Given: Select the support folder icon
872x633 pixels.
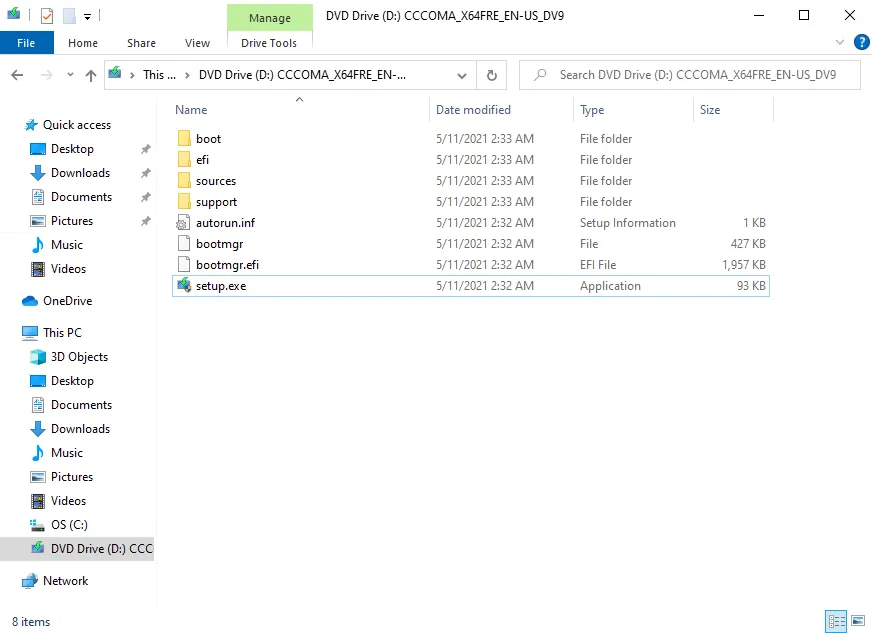Looking at the screenshot, I should [x=184, y=202].
